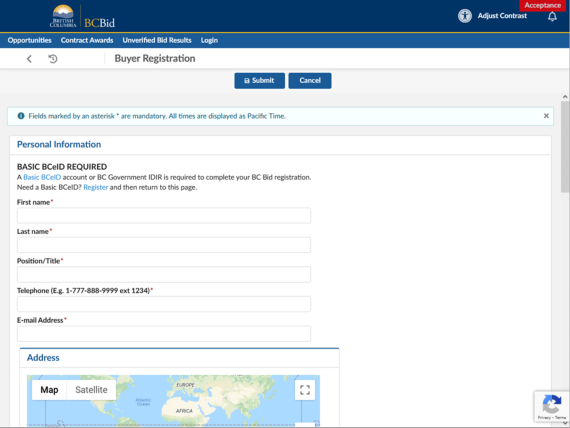Open the Opportunities menu
570x428 pixels.
pos(29,40)
